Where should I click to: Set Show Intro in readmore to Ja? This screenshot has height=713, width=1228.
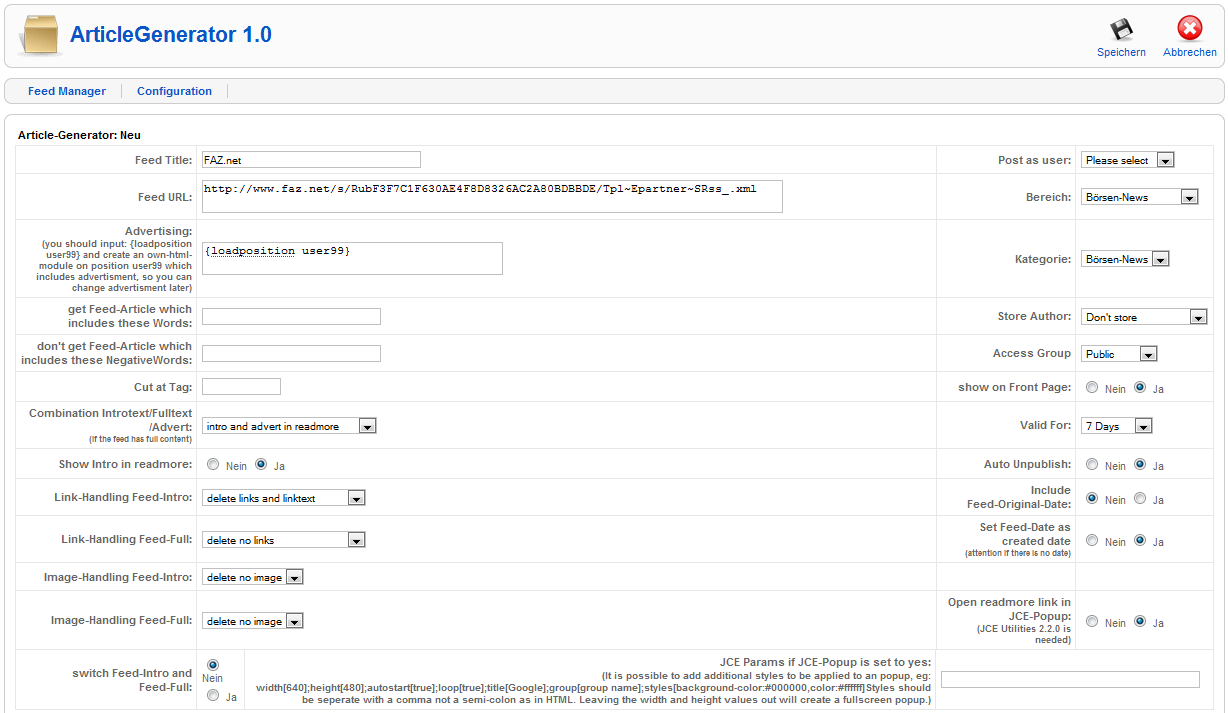coord(261,464)
